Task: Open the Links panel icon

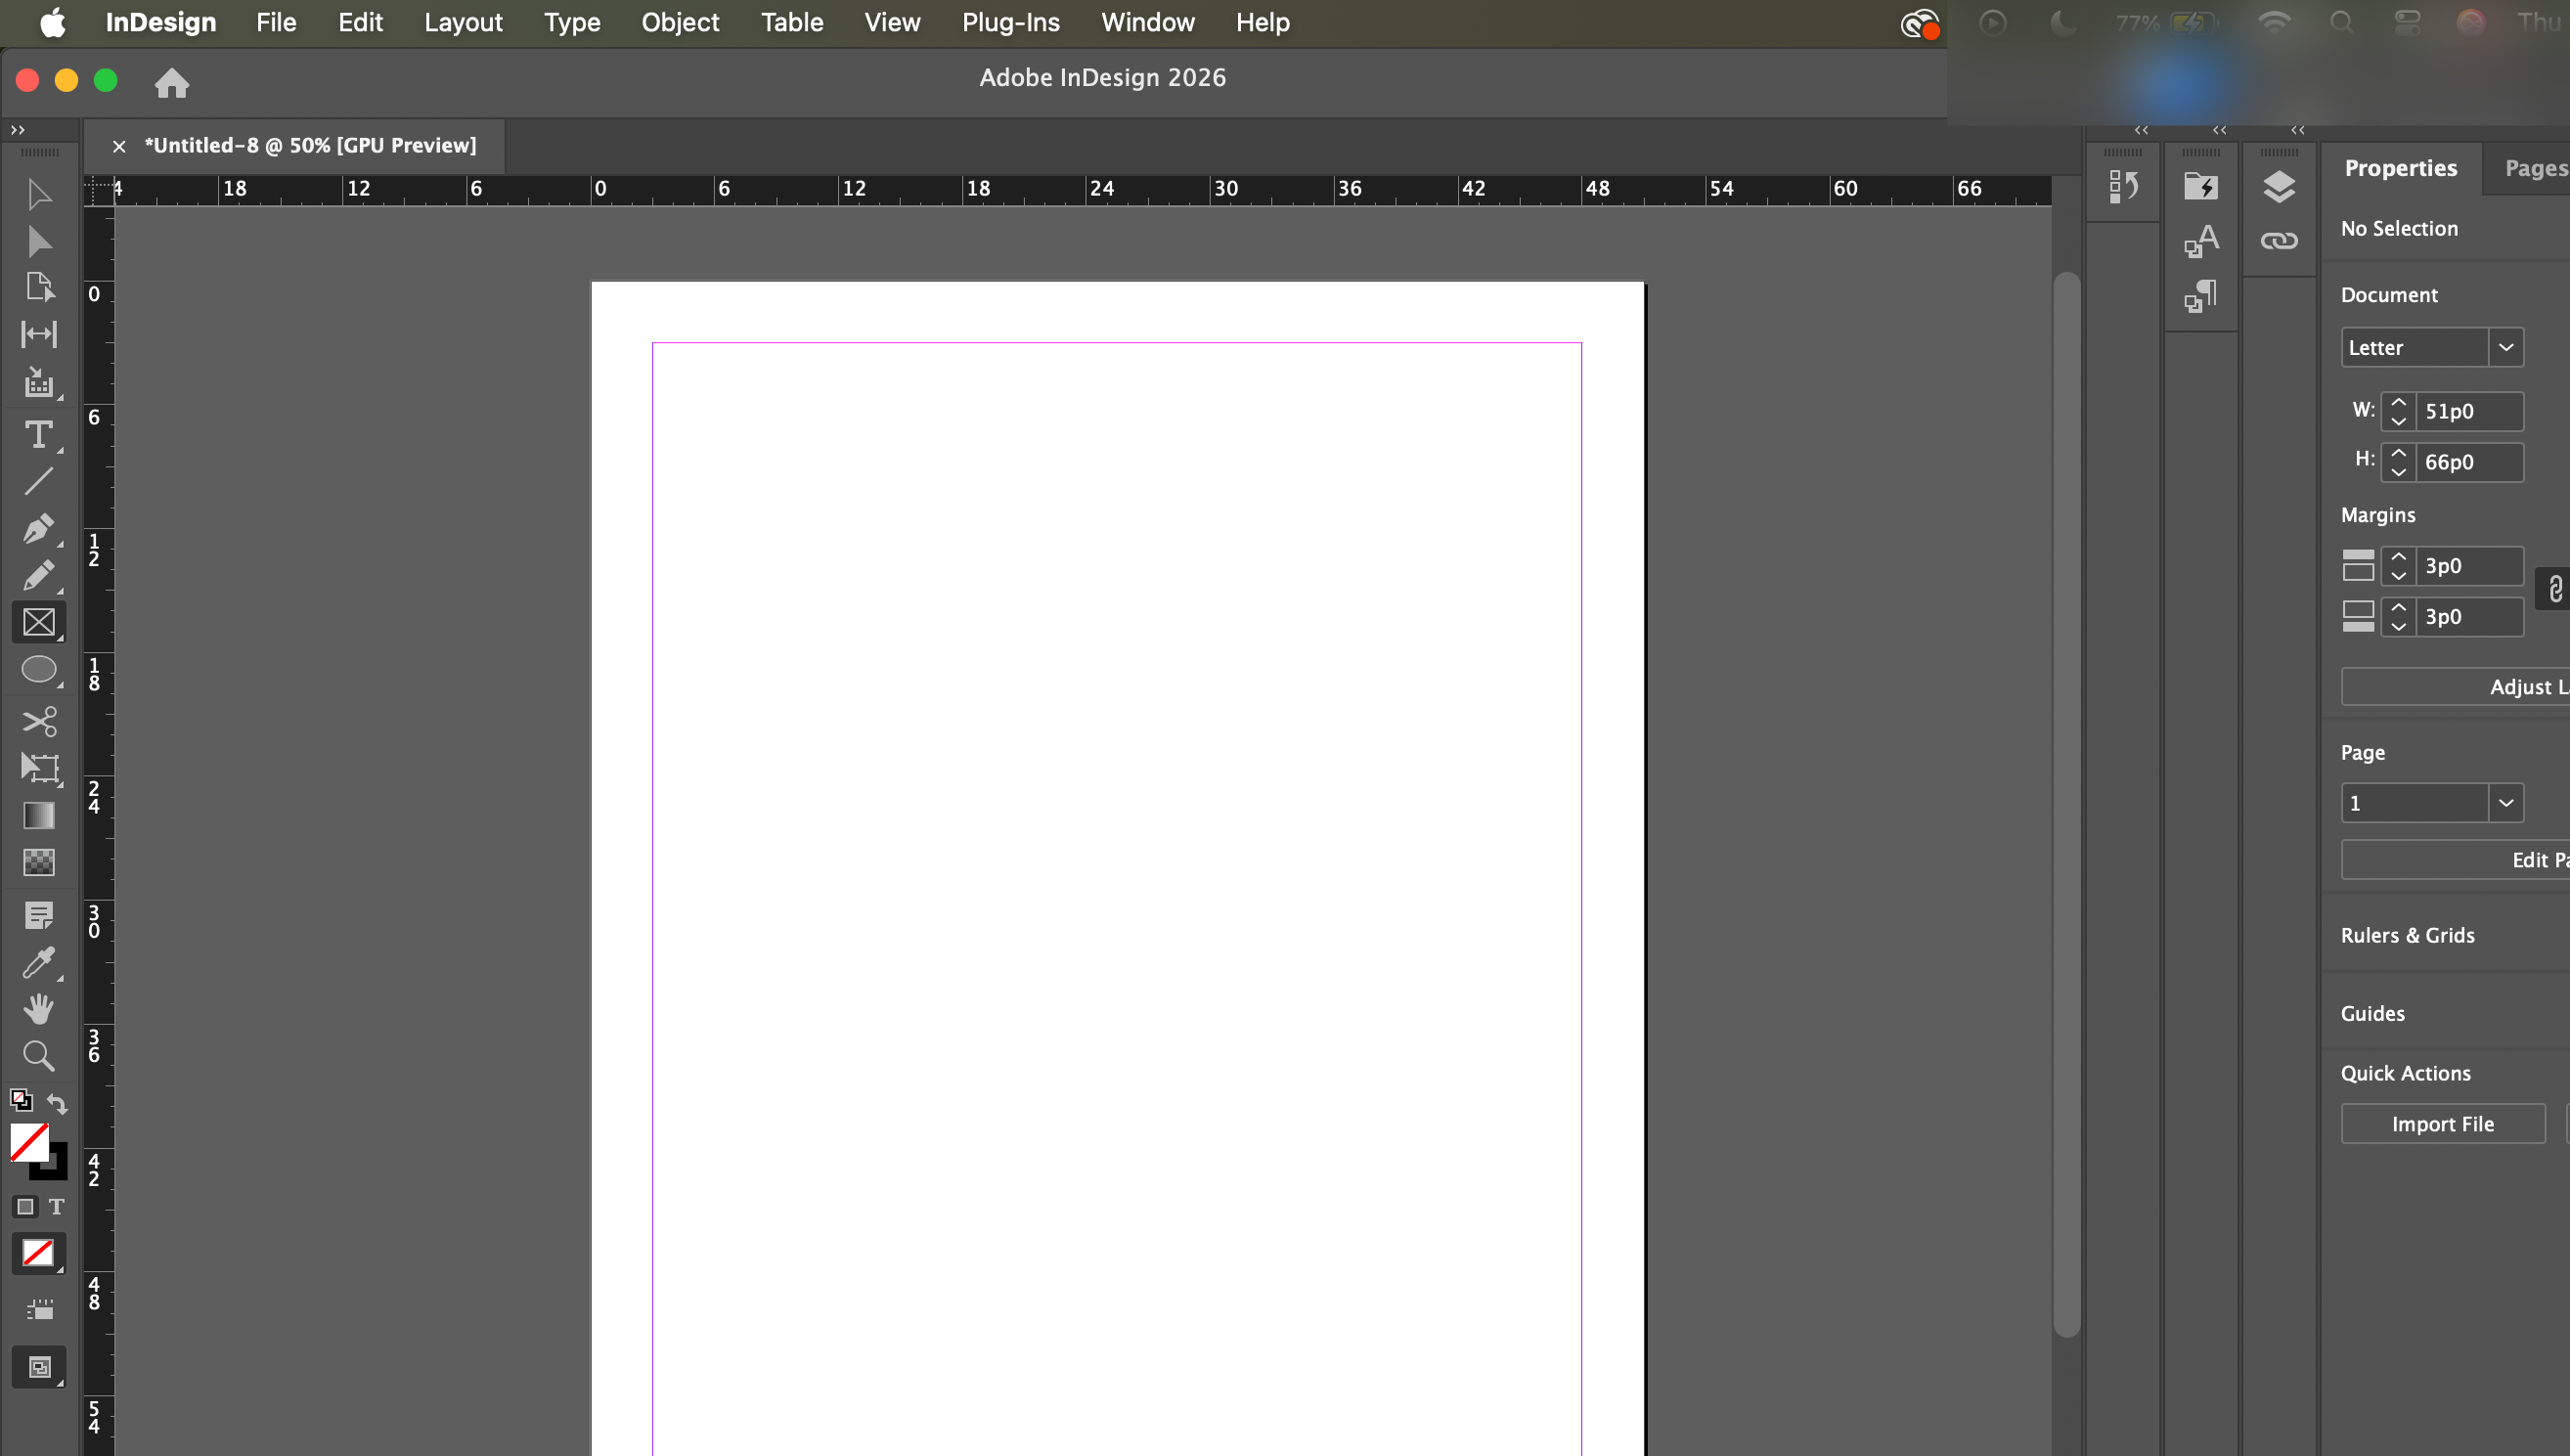Action: [x=2278, y=241]
